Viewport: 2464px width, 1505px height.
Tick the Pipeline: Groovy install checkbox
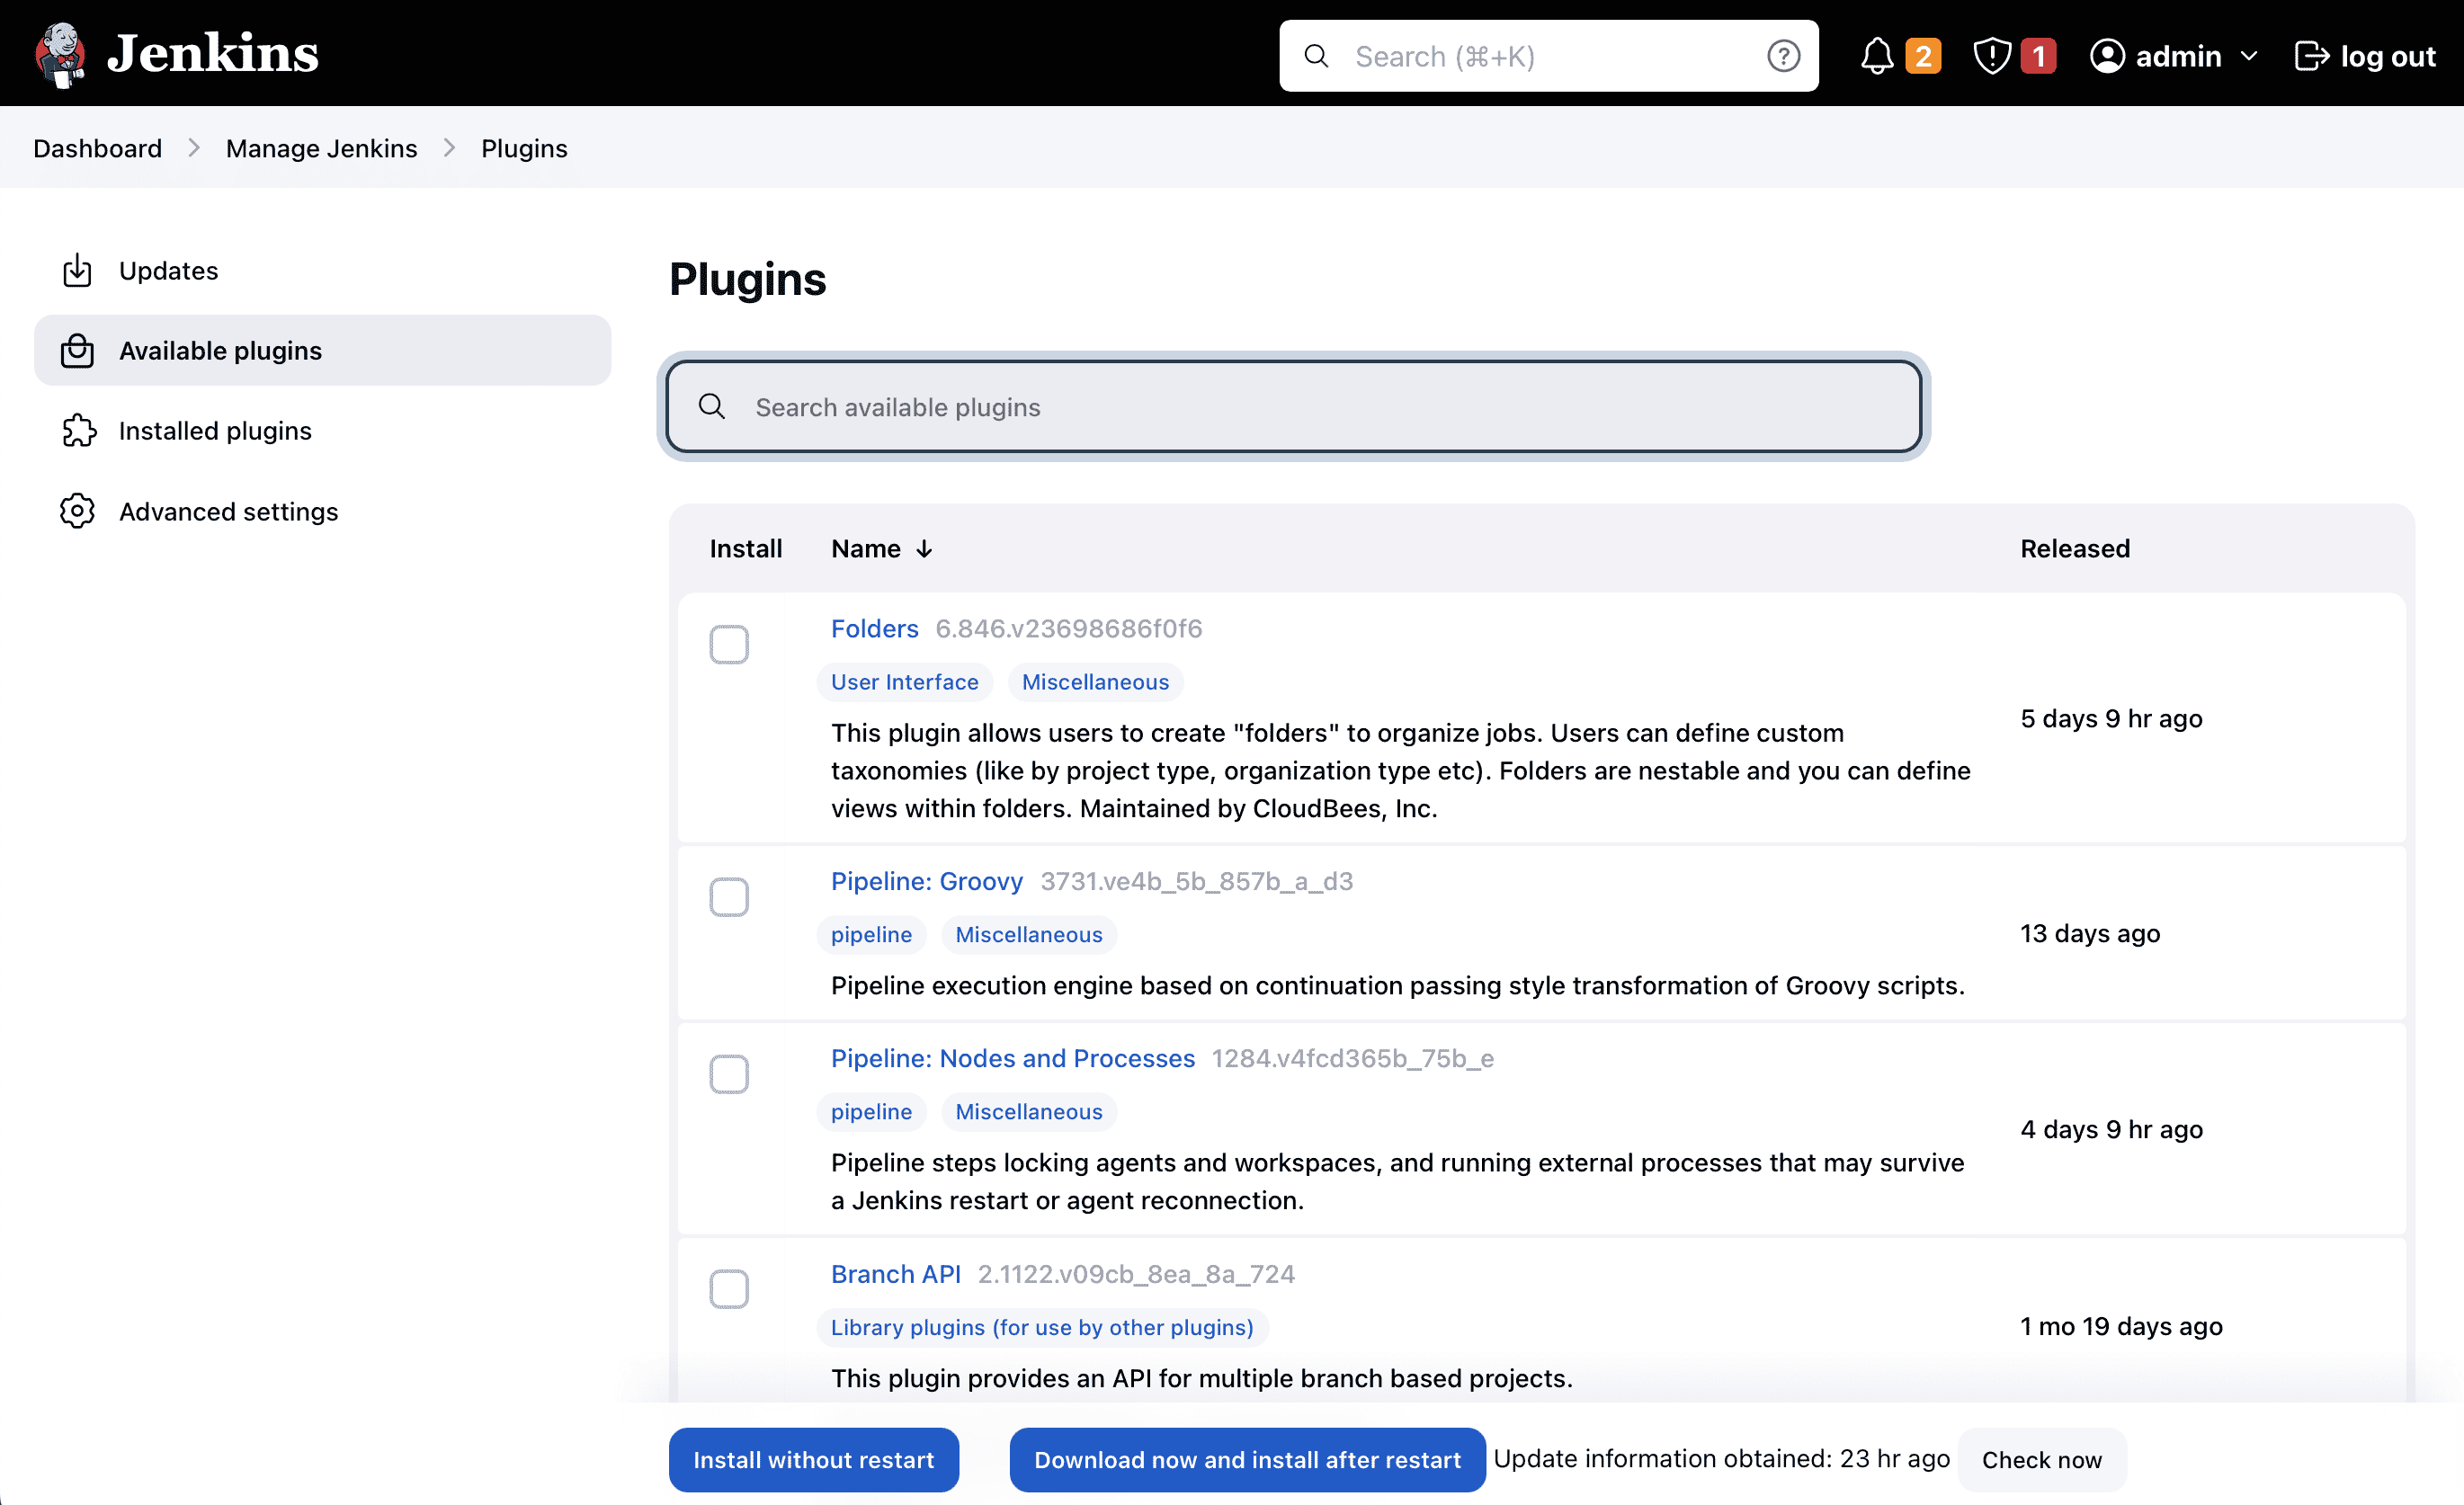(729, 897)
